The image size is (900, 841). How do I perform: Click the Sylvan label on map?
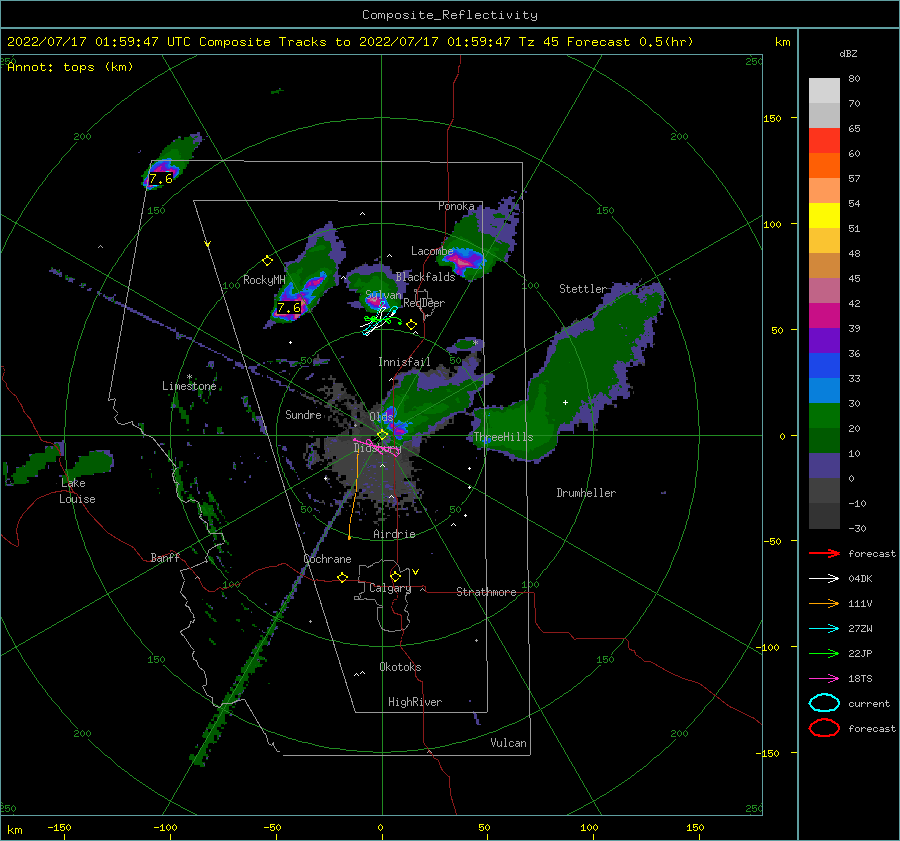[383, 295]
